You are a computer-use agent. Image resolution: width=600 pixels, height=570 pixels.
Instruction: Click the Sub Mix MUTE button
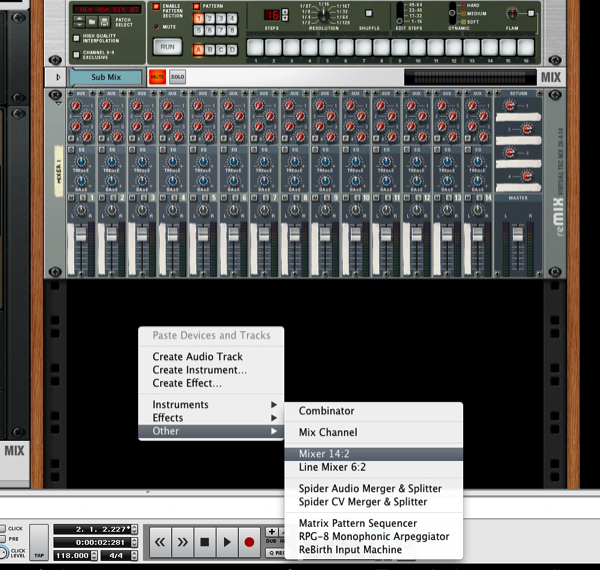[157, 77]
